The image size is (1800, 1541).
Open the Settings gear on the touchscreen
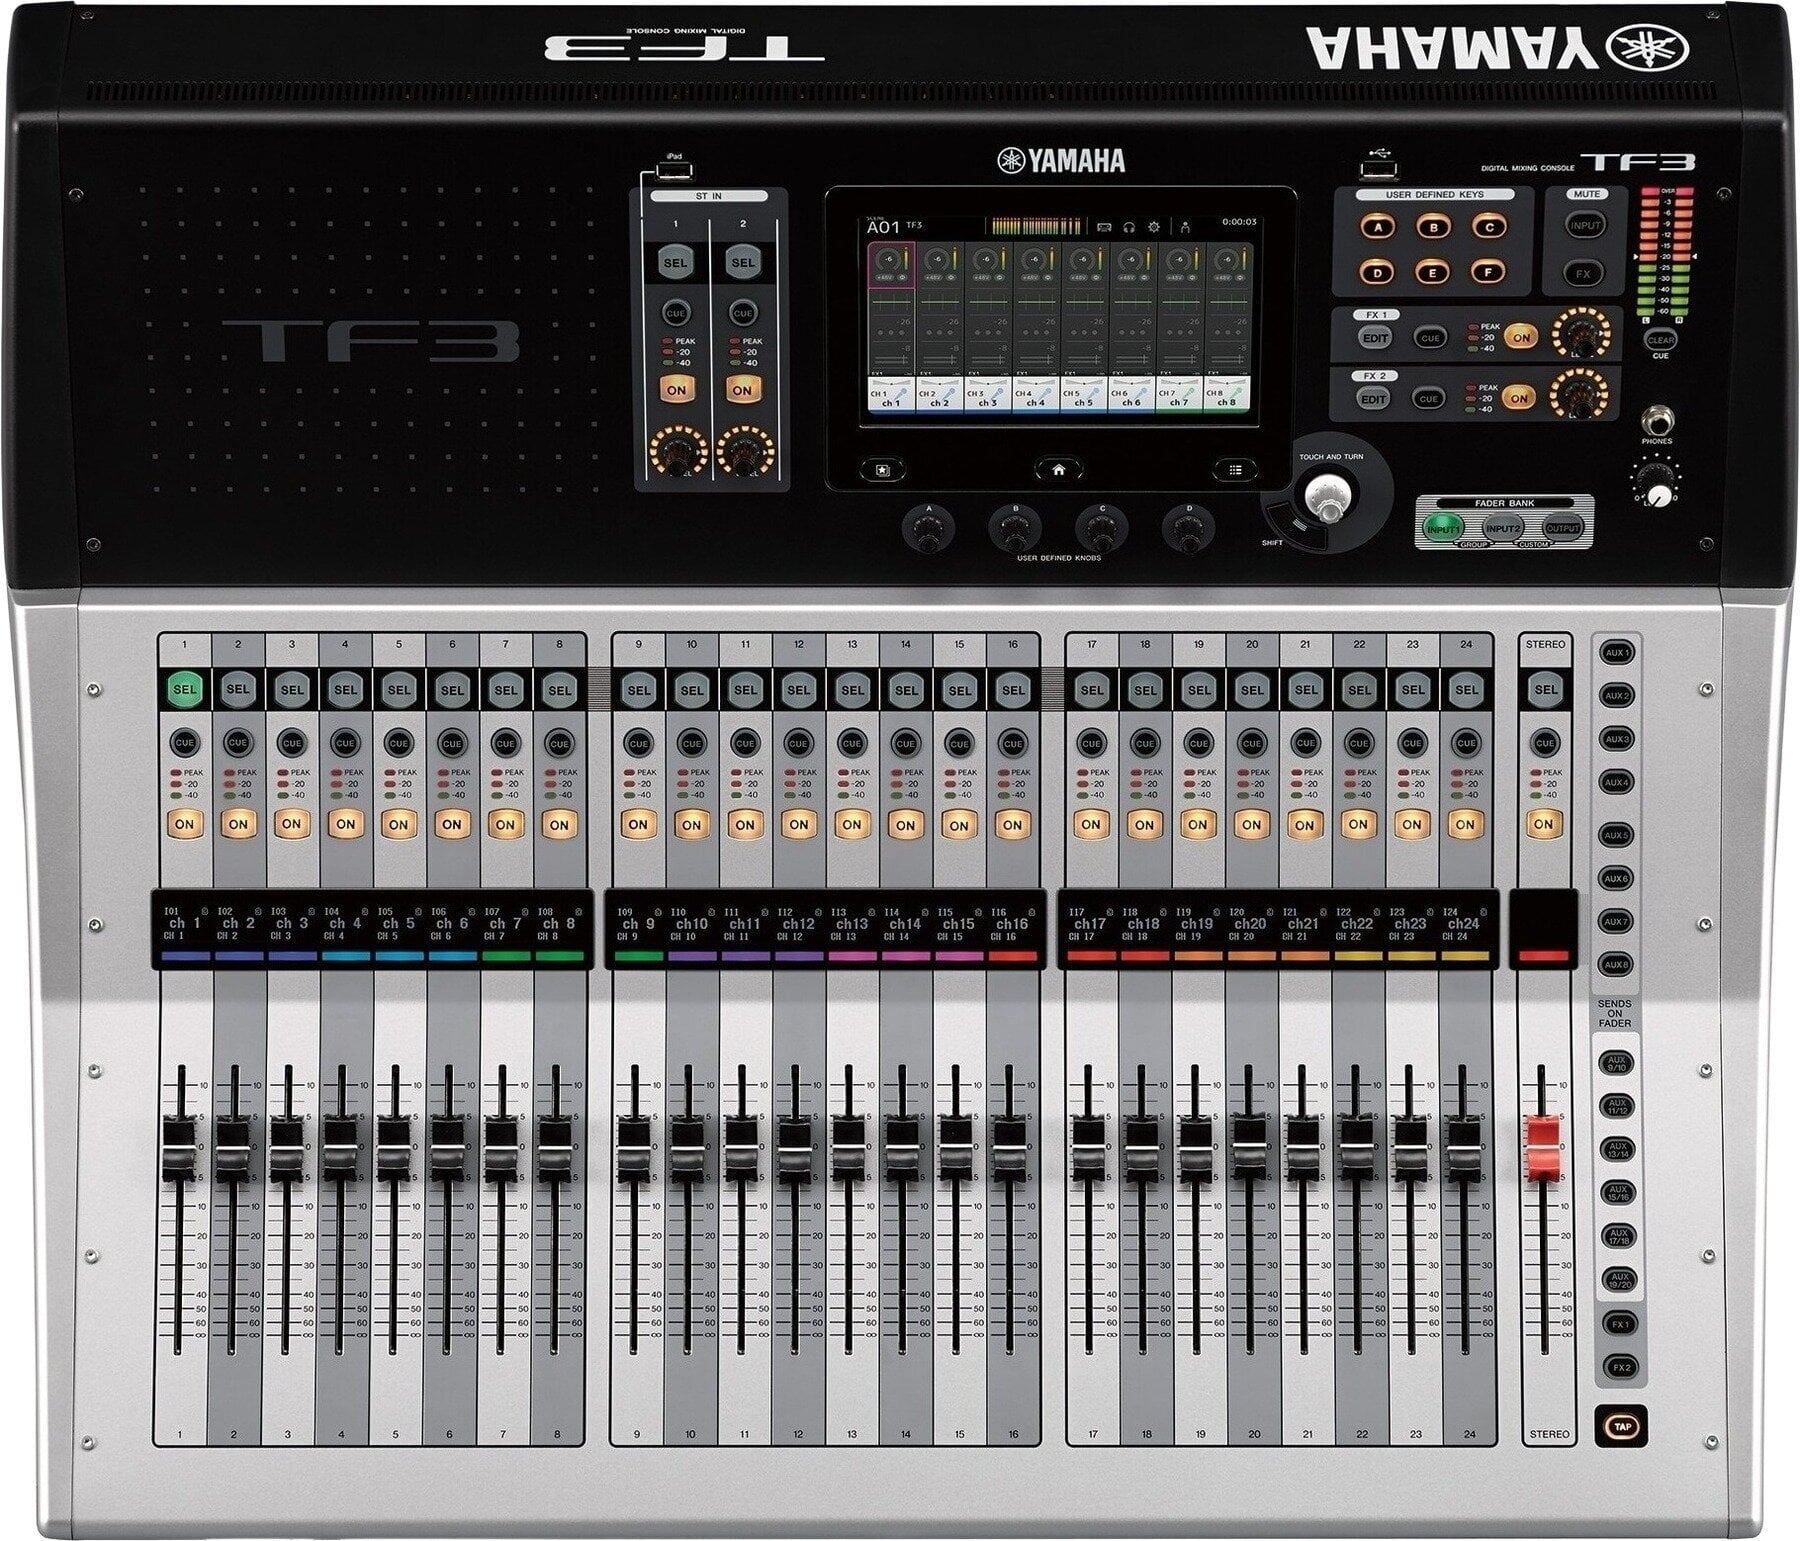click(1154, 228)
